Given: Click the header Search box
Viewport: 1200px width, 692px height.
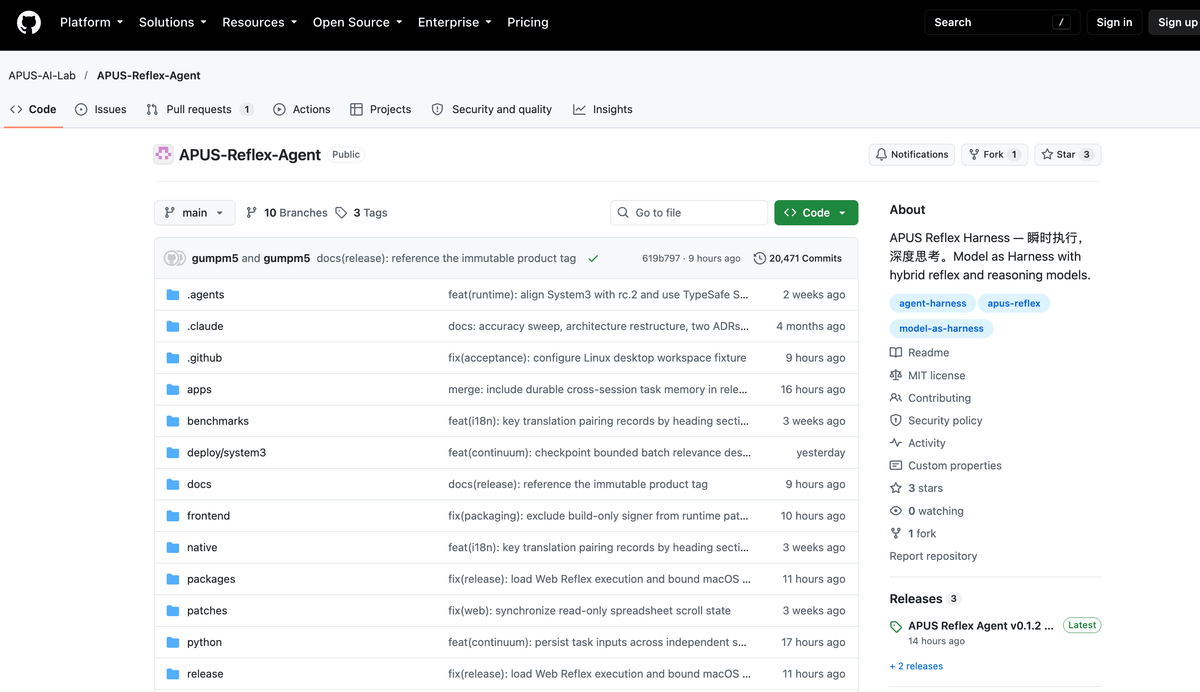Looking at the screenshot, I should point(1002,22).
